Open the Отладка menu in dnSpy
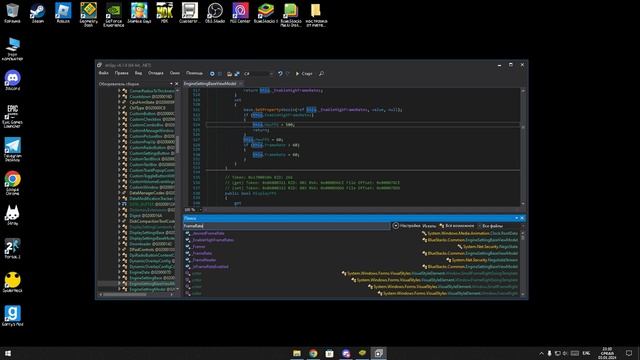The width and height of the screenshot is (640, 360). coord(156,73)
